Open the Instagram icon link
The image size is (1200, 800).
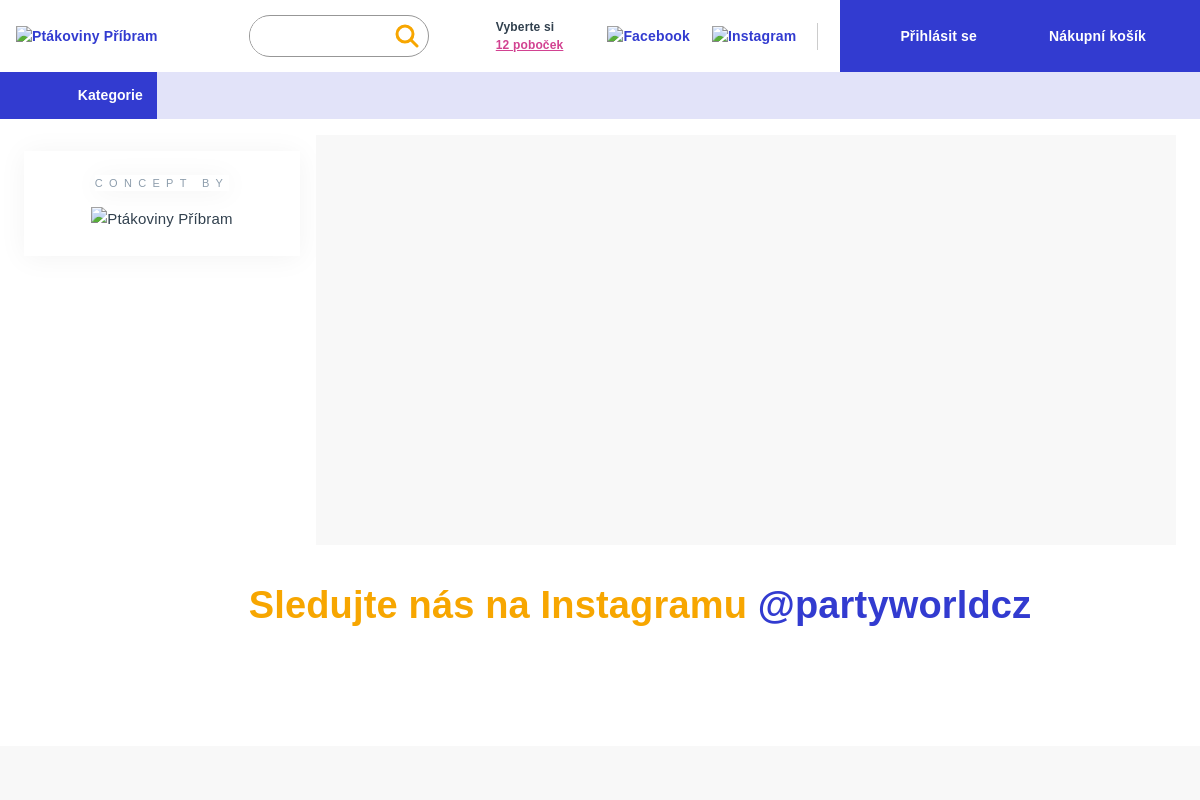pos(754,36)
